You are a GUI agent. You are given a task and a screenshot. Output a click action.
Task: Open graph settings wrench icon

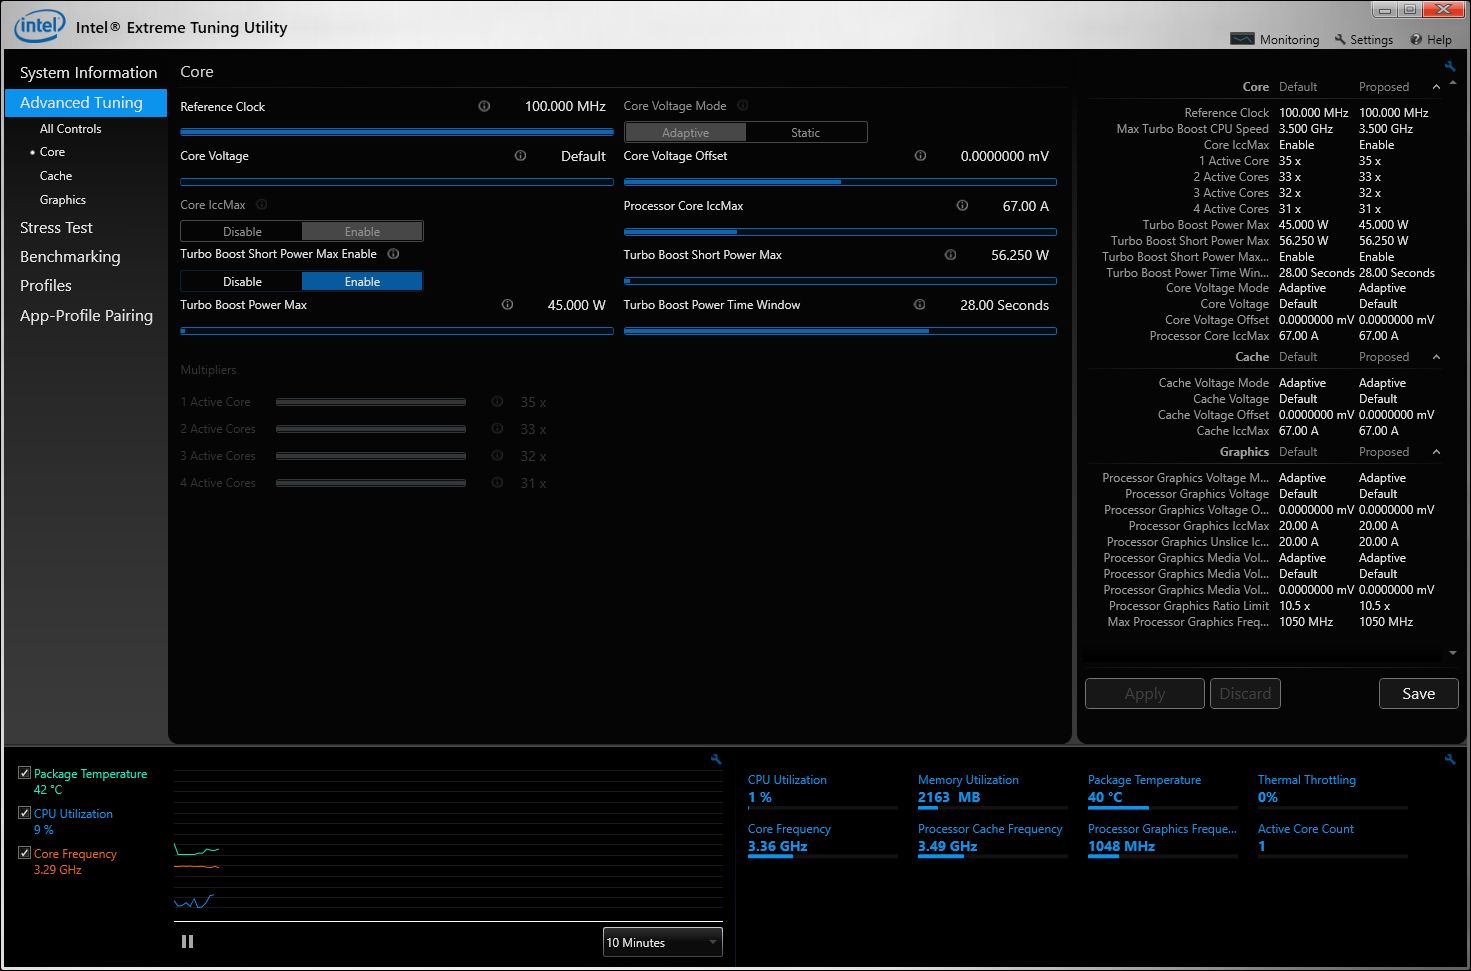[x=716, y=760]
